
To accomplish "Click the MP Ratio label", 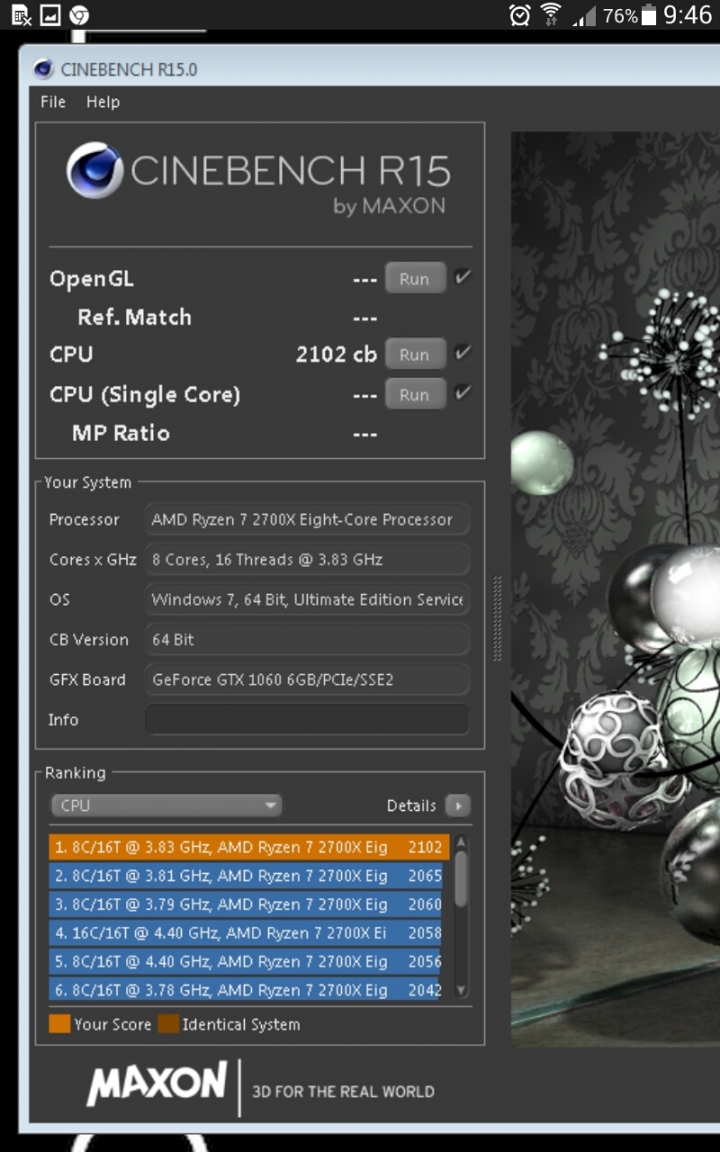I will click(x=120, y=433).
